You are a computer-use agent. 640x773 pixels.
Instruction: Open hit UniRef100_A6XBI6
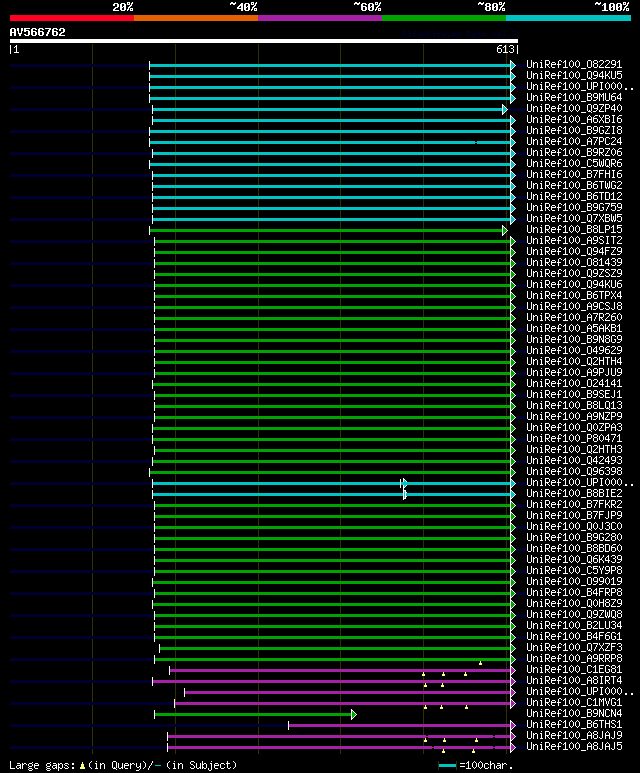[x=574, y=119]
